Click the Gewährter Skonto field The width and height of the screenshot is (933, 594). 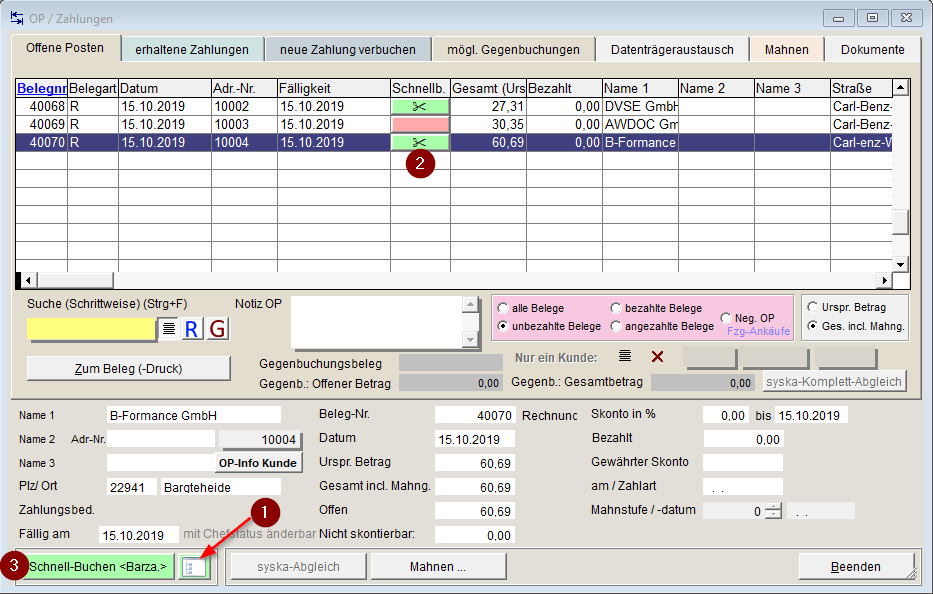(743, 462)
